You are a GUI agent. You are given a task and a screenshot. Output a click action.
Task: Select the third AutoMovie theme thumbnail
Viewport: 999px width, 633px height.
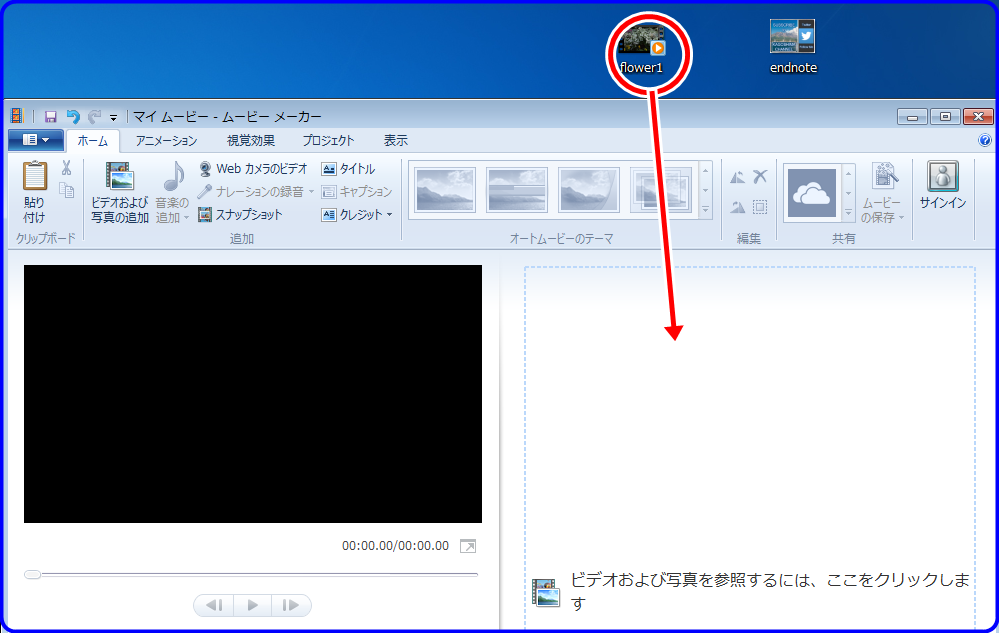(x=589, y=190)
